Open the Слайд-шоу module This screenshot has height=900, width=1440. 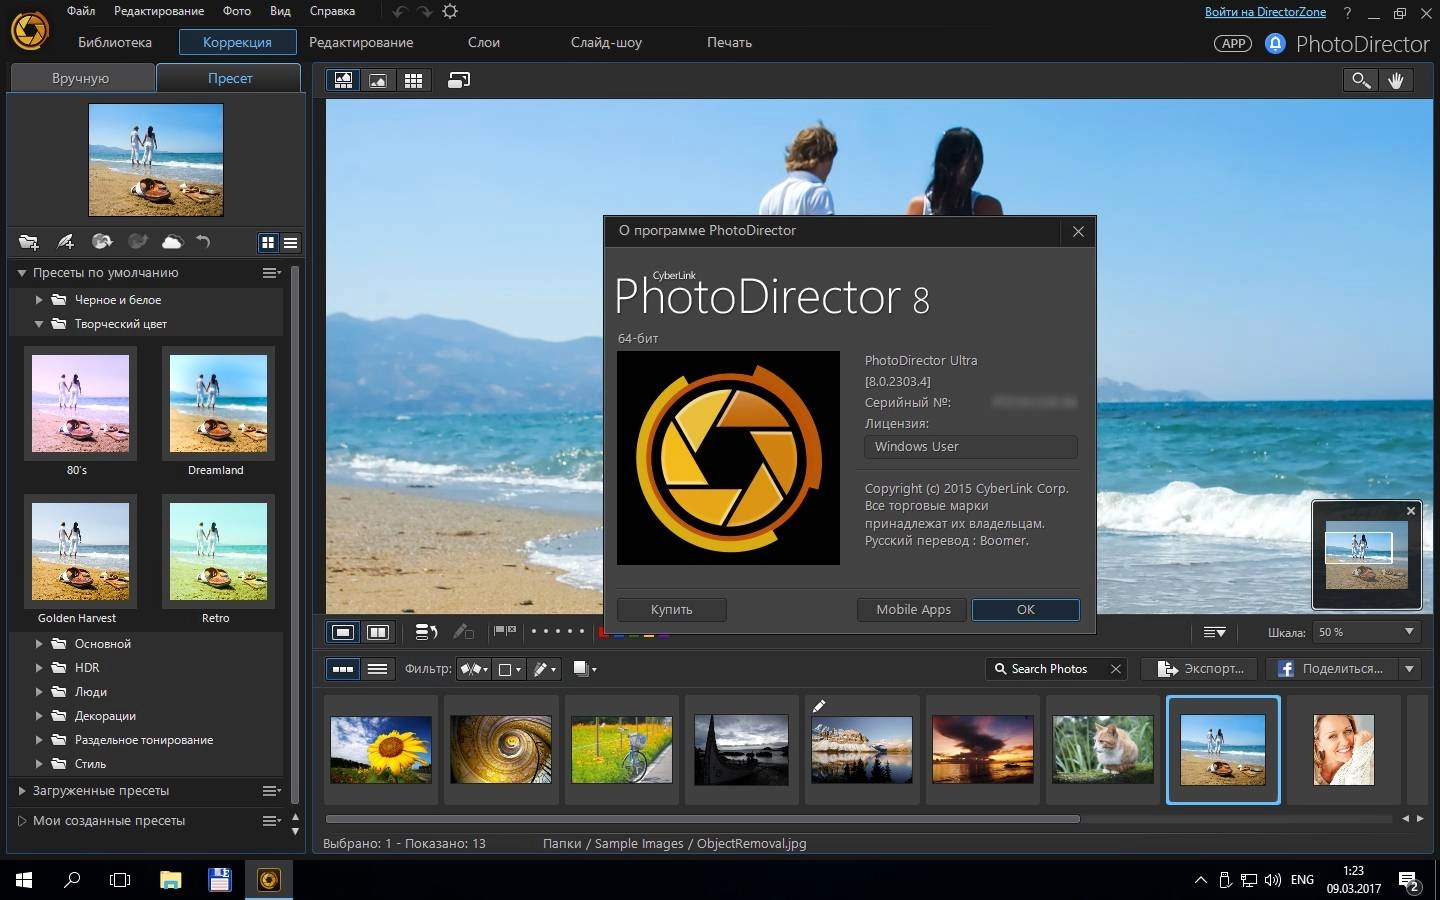606,42
